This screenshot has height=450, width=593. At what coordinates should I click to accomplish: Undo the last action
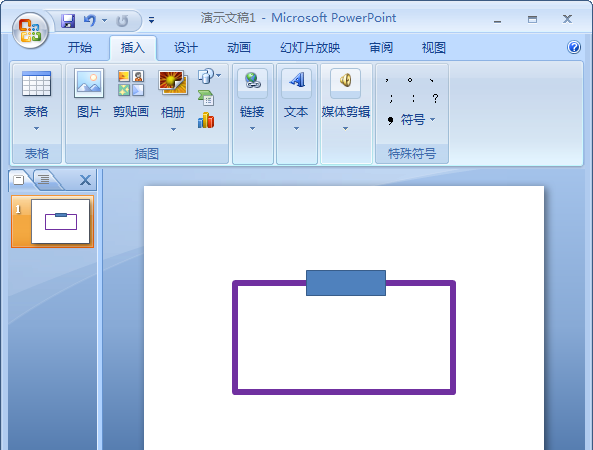[90, 20]
